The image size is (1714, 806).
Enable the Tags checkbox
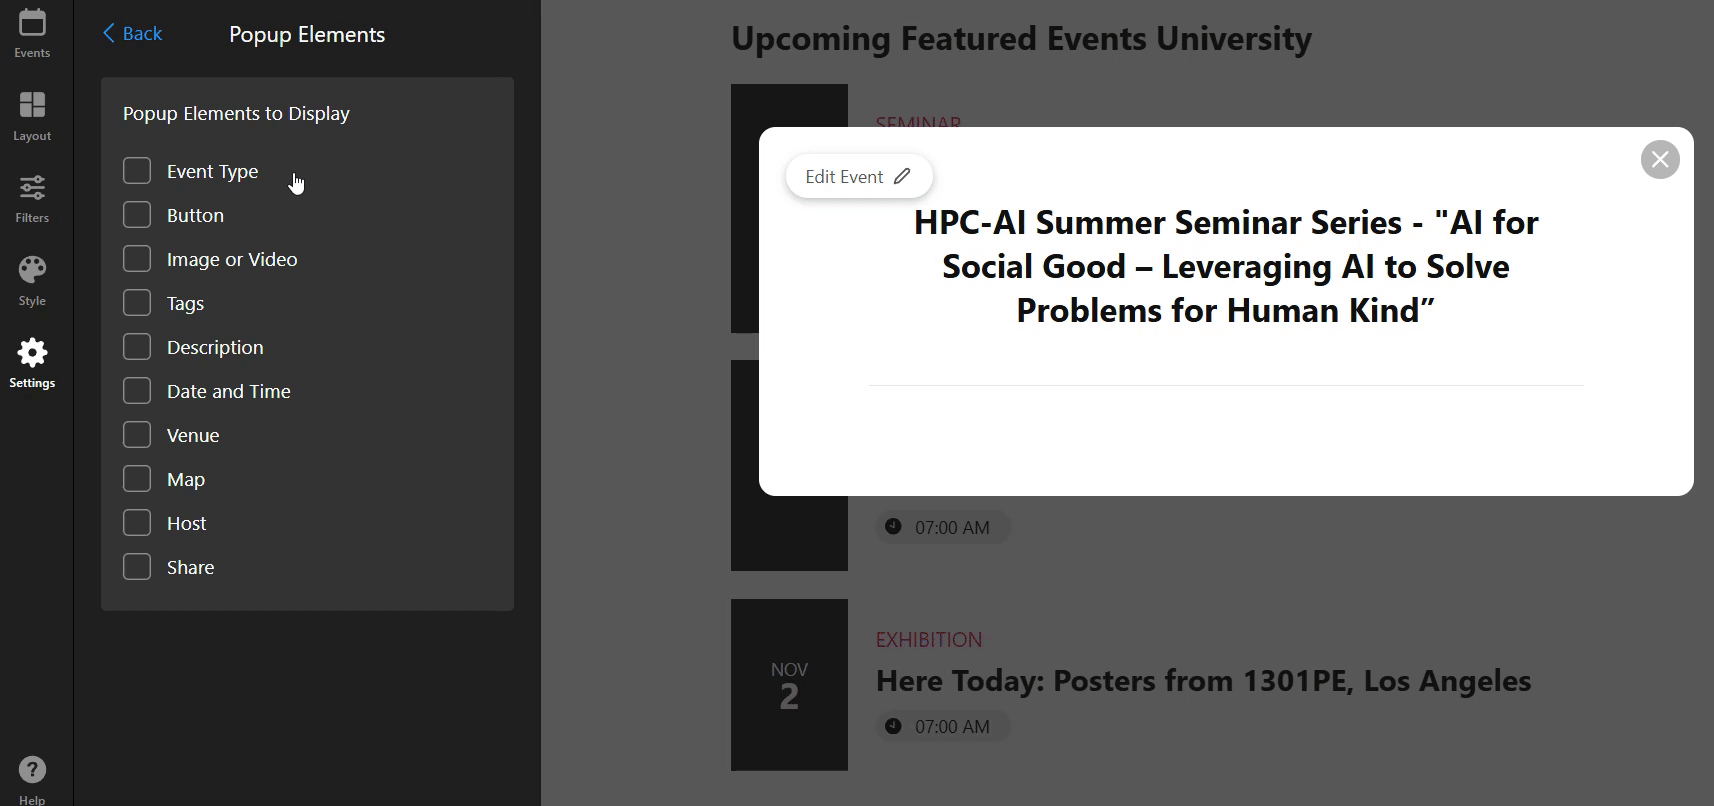click(x=137, y=303)
